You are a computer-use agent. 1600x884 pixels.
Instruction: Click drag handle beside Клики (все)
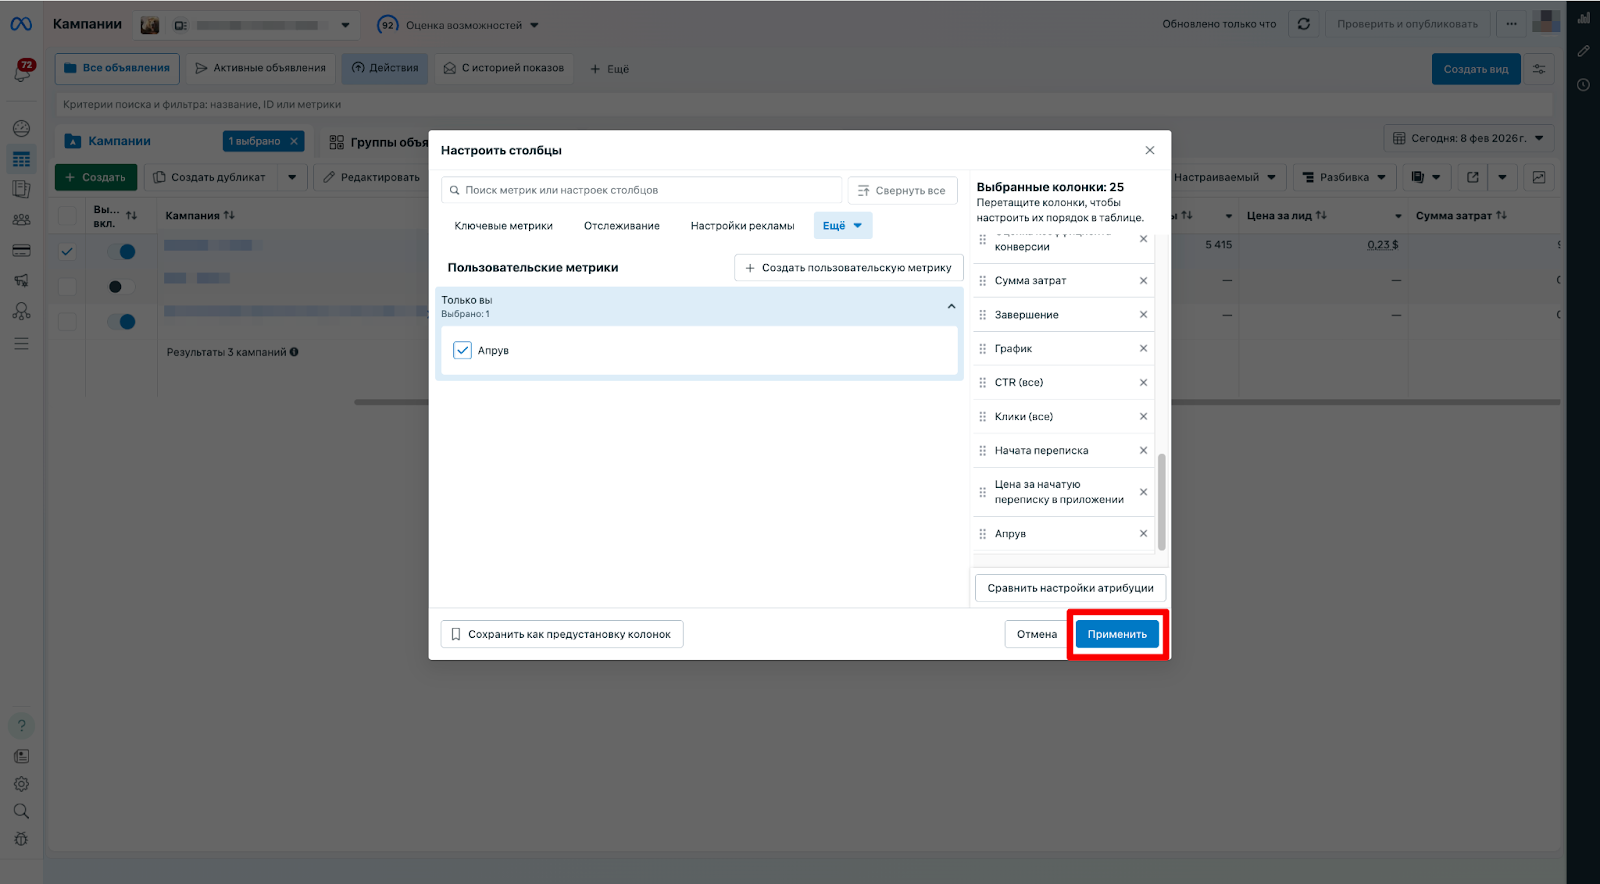[x=982, y=417]
